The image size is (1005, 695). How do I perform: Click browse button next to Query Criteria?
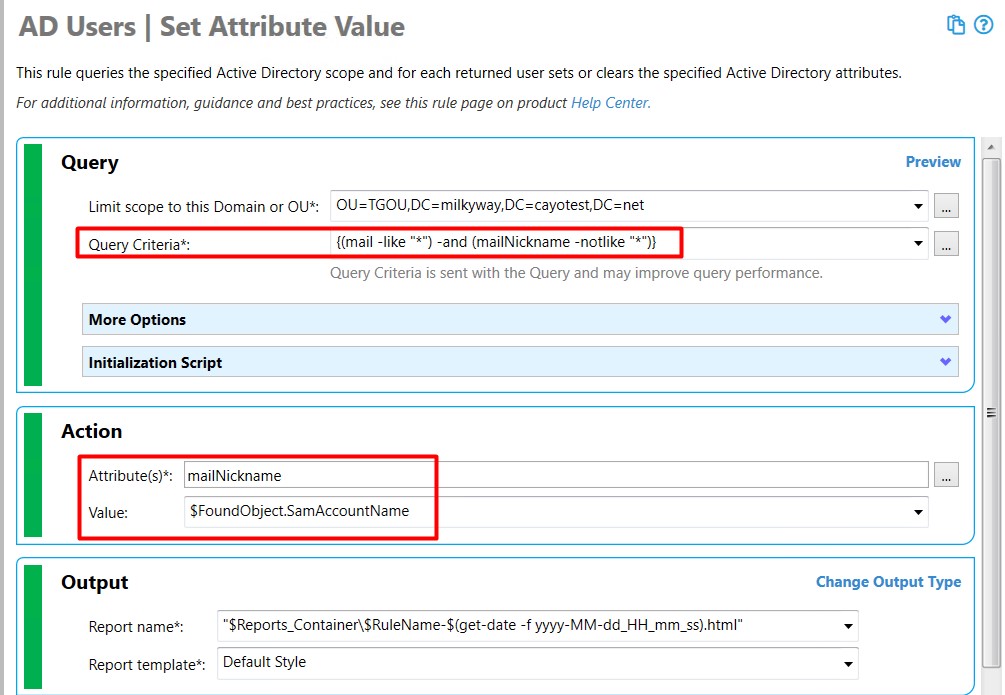point(946,244)
